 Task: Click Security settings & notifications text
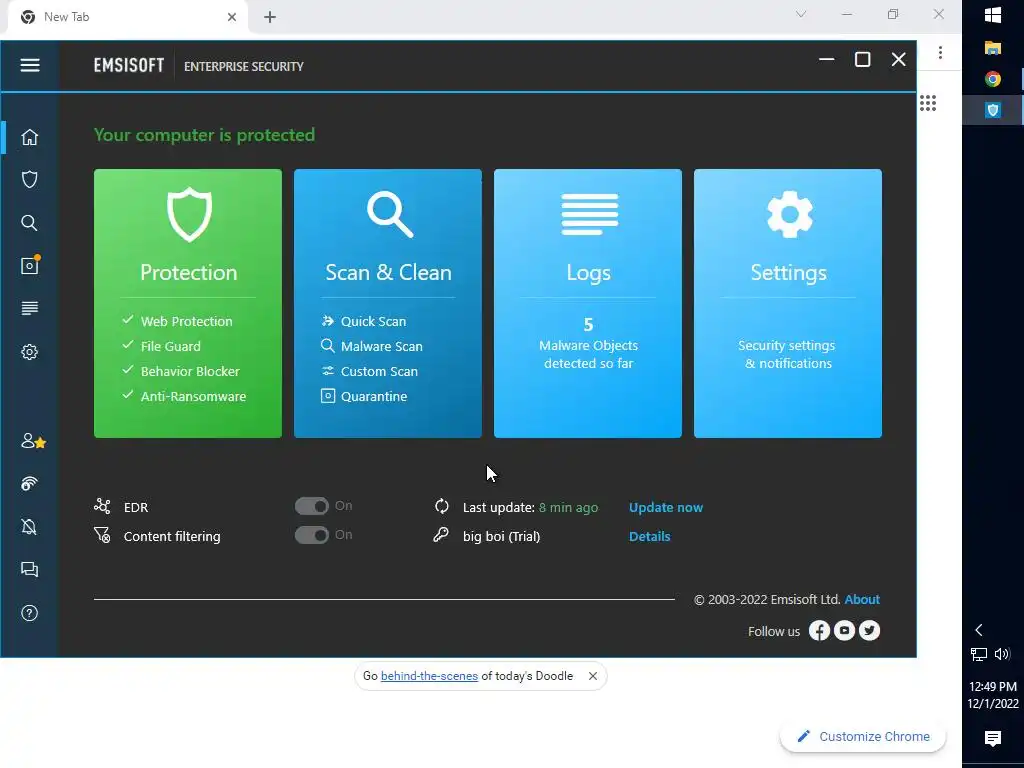pos(788,354)
